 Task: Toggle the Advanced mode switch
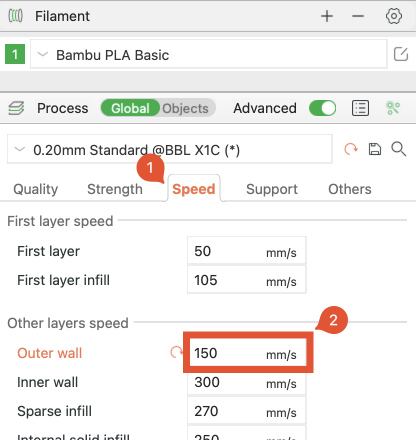coord(322,108)
